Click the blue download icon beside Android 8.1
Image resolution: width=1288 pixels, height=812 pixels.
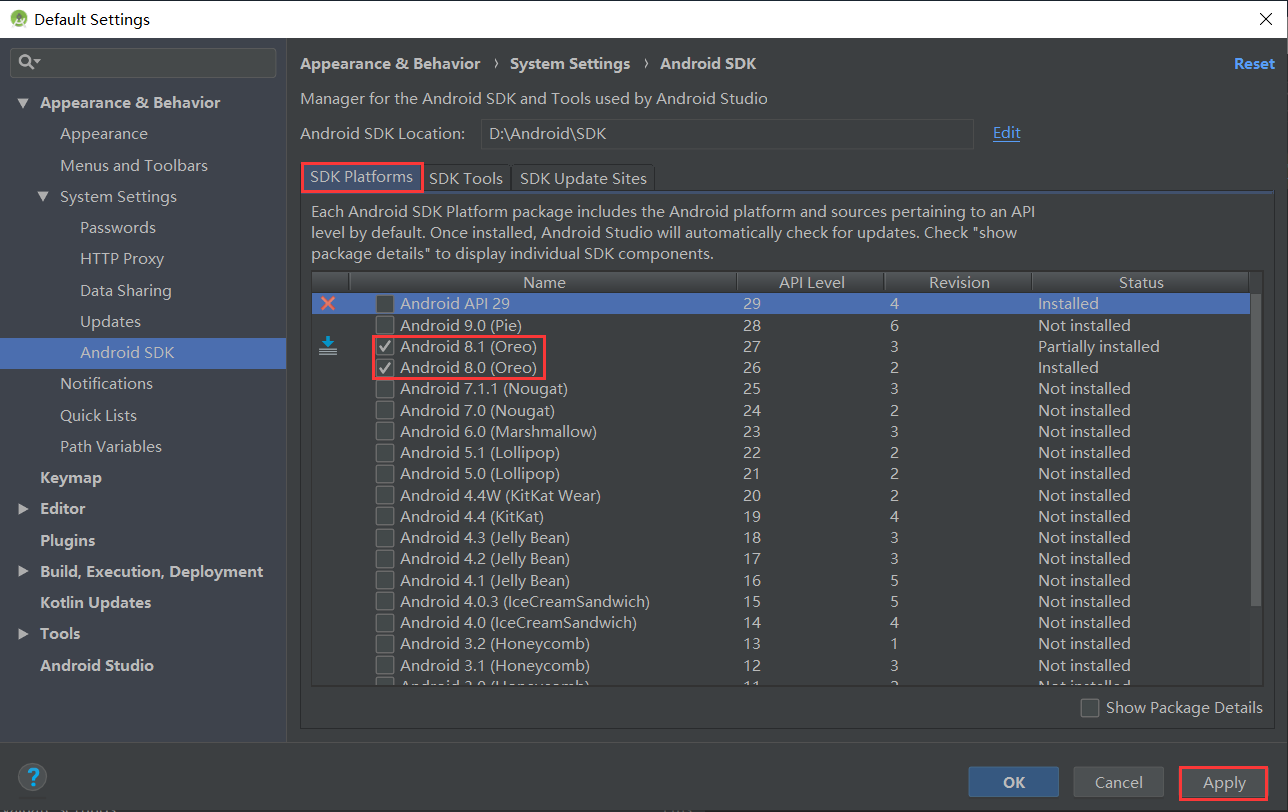pos(327,346)
